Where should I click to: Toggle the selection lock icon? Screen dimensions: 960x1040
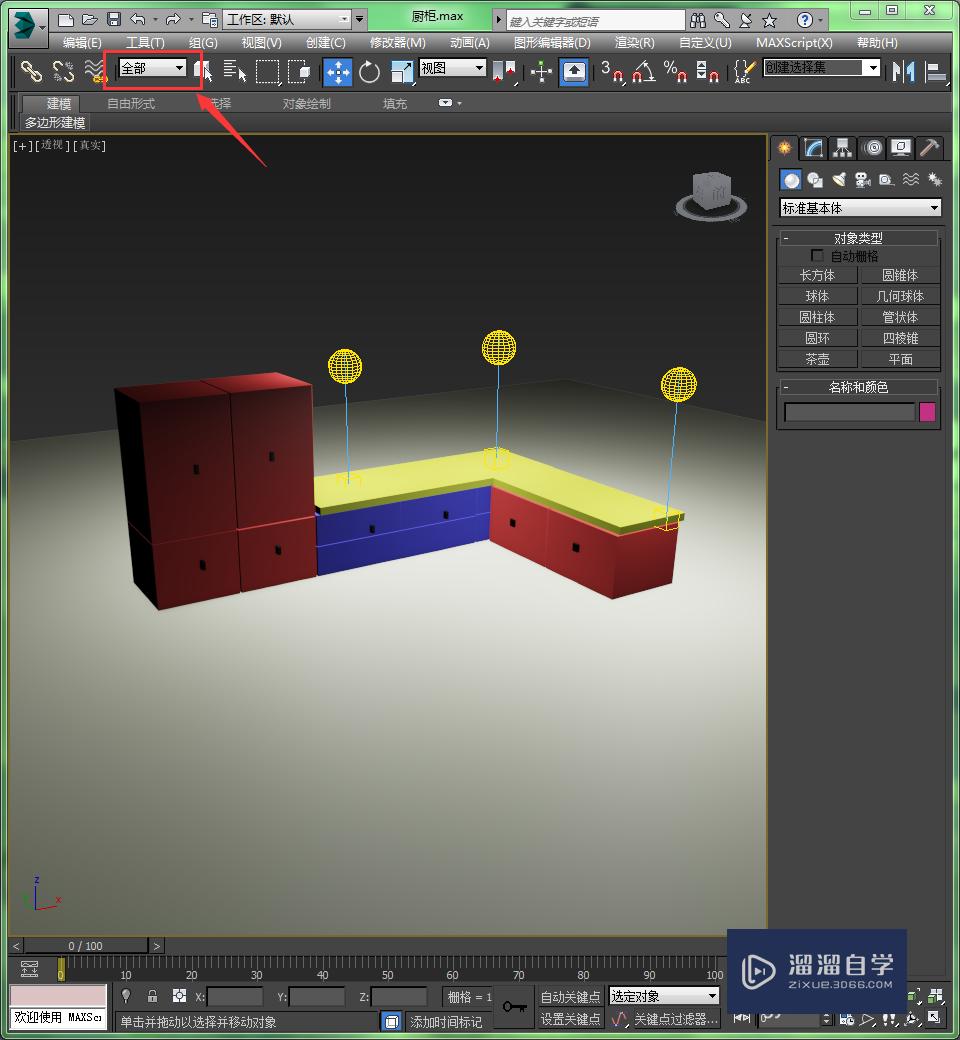152,996
